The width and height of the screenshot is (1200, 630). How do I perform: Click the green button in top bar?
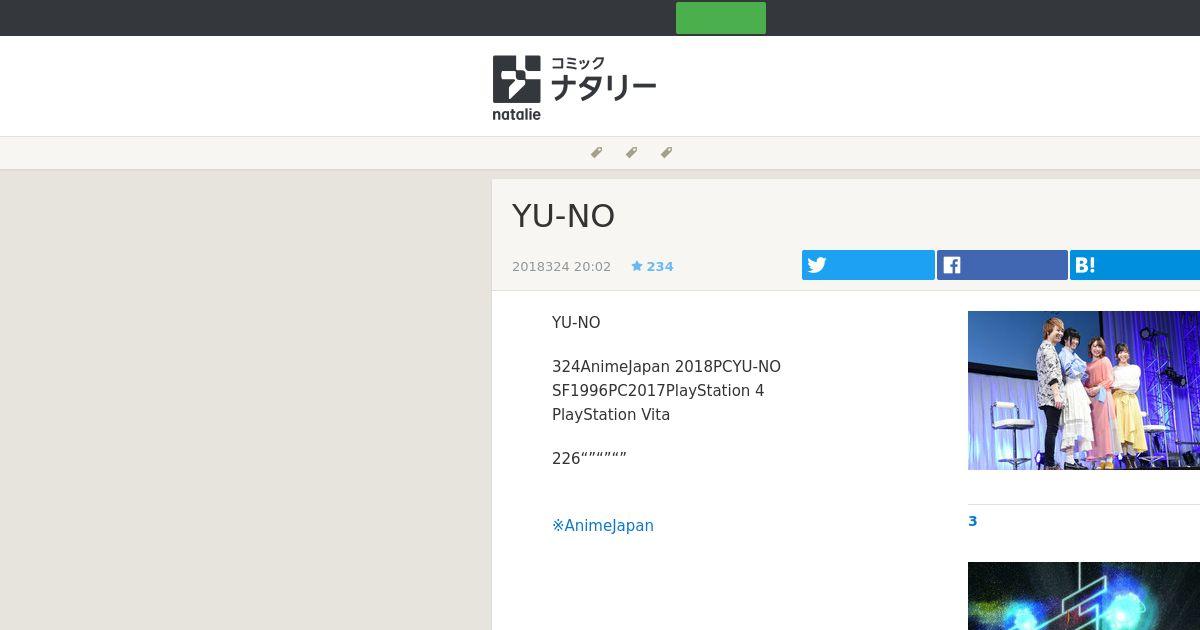point(721,18)
